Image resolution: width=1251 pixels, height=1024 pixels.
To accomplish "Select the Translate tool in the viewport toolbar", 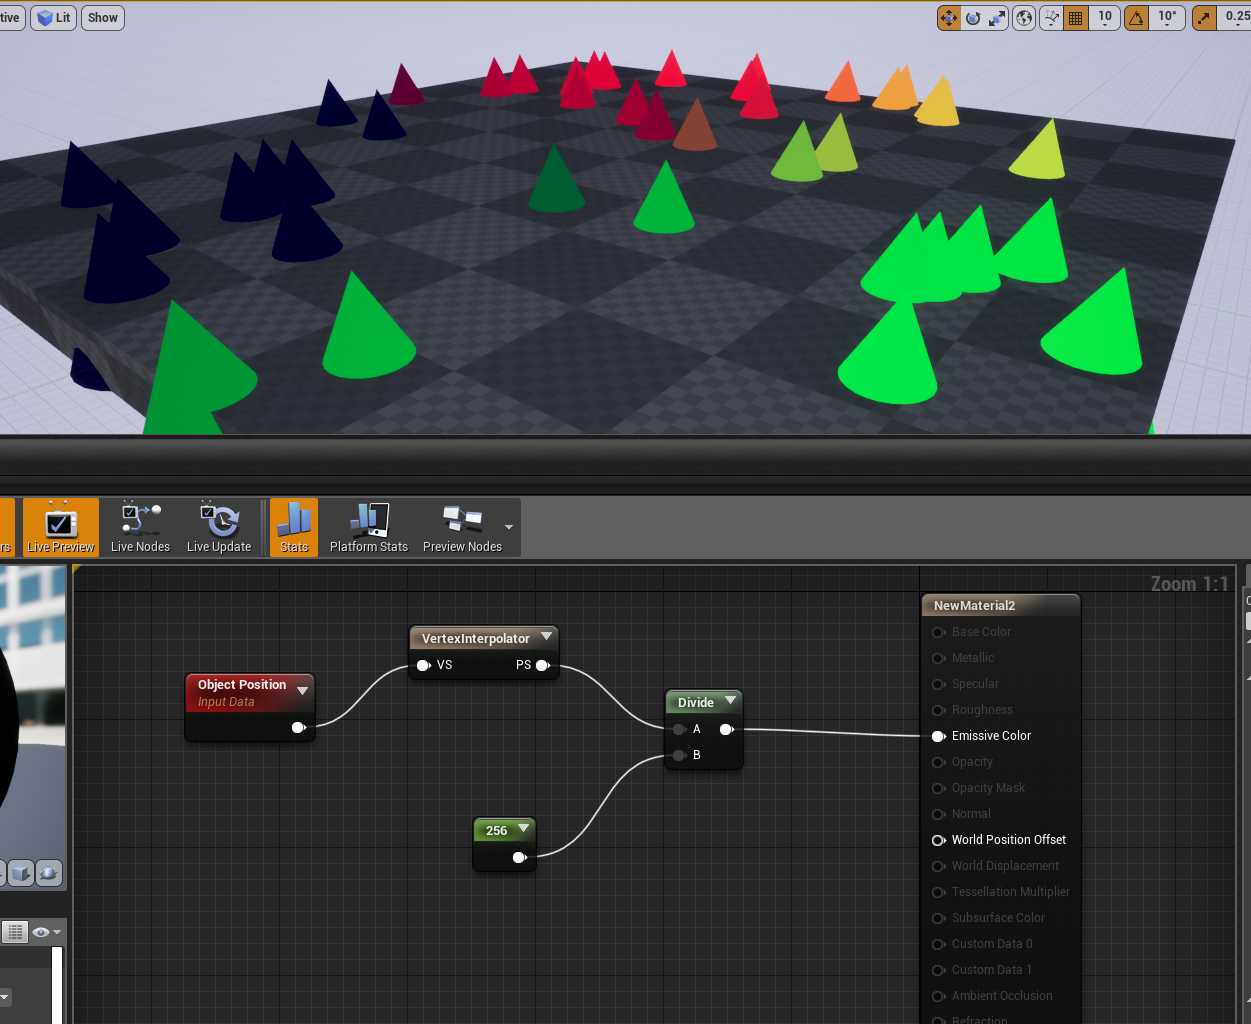I will point(948,17).
